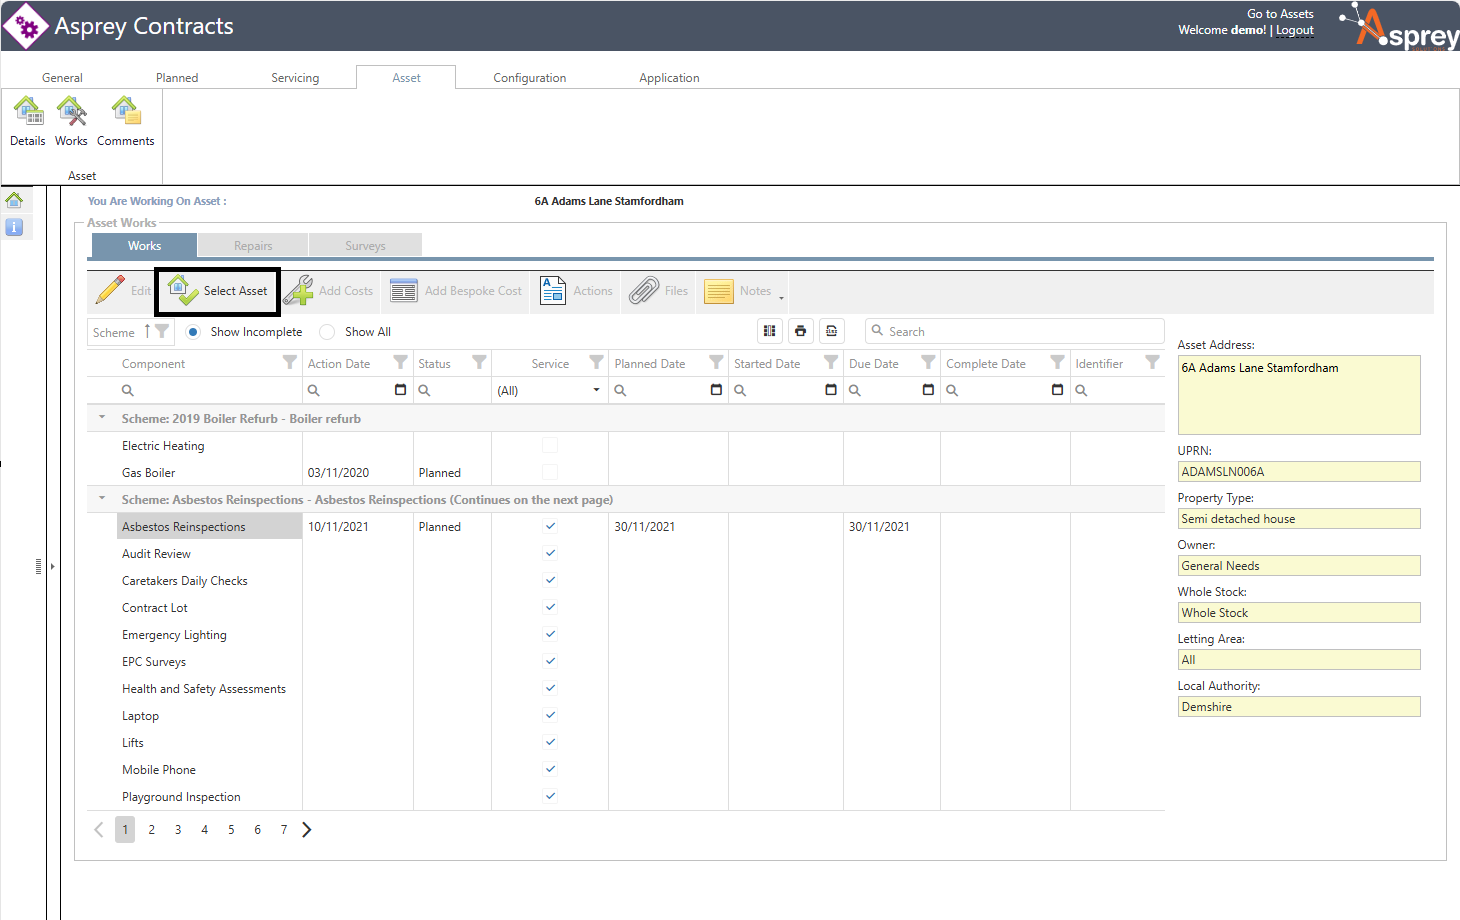Image resolution: width=1460 pixels, height=920 pixels.
Task: Click the home icon in left sidebar
Action: pos(14,200)
